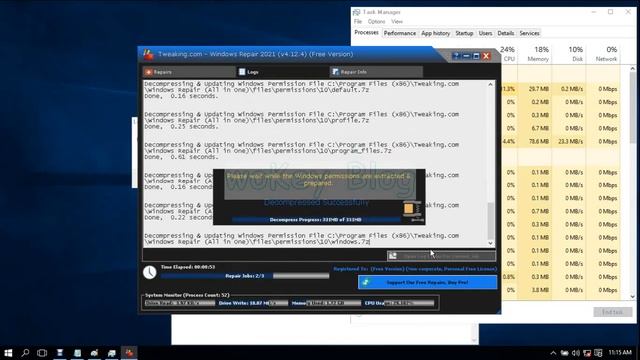Open the Windows Start menu
The image size is (640, 360).
tap(8, 353)
